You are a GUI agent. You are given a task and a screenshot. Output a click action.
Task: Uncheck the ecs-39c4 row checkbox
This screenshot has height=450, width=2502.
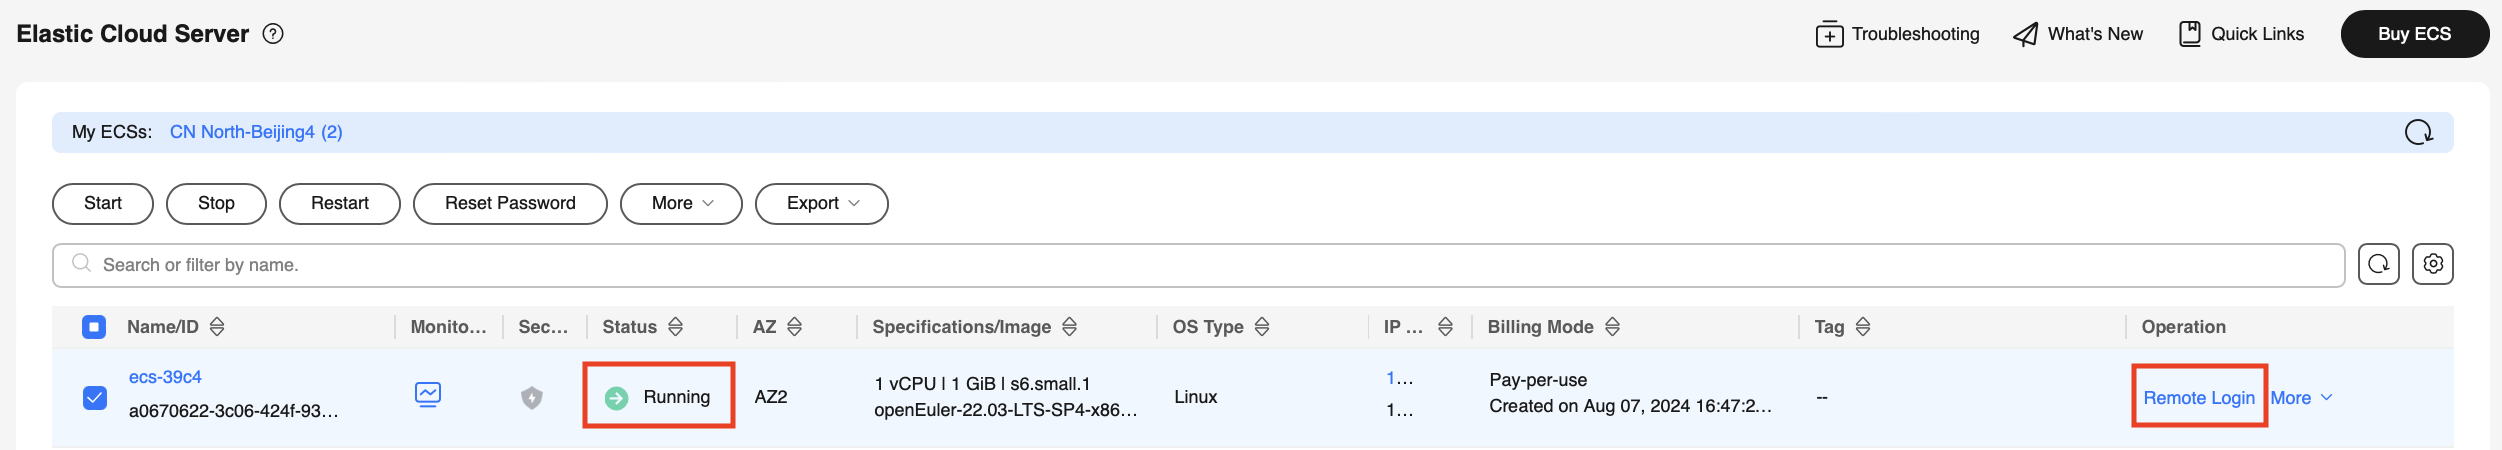[x=95, y=398]
